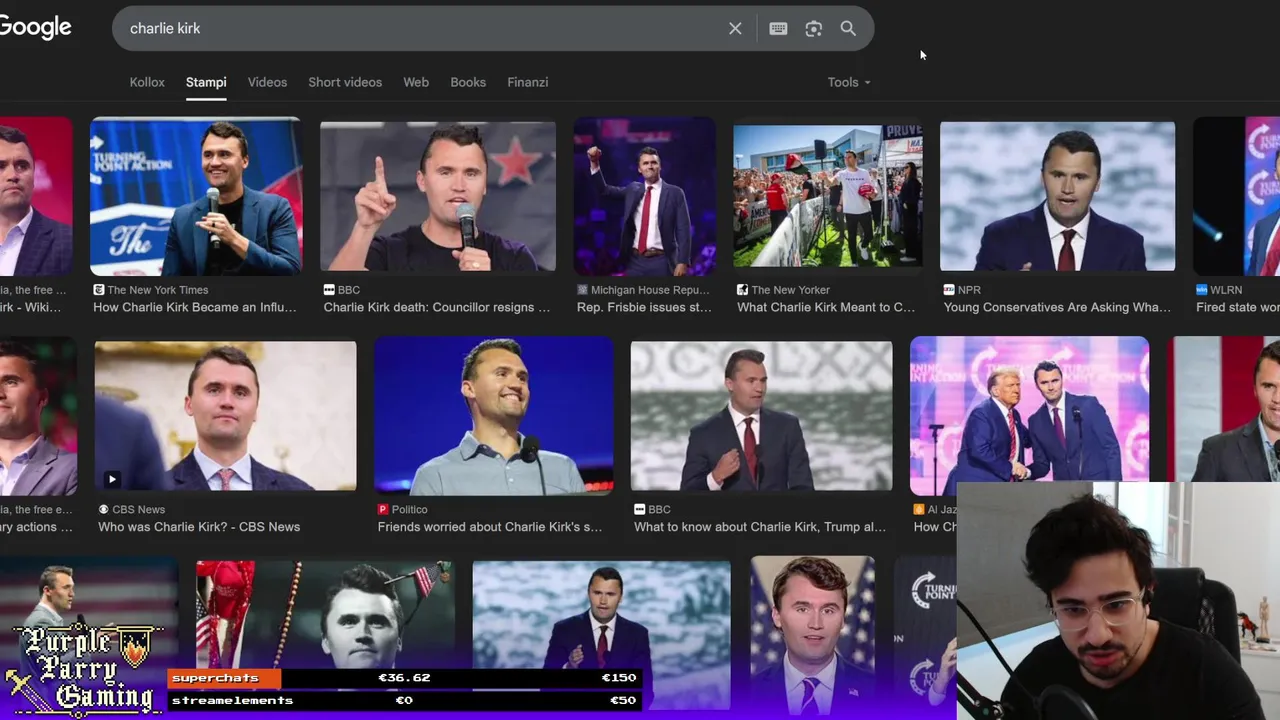Click The New York Times source label

click(158, 290)
